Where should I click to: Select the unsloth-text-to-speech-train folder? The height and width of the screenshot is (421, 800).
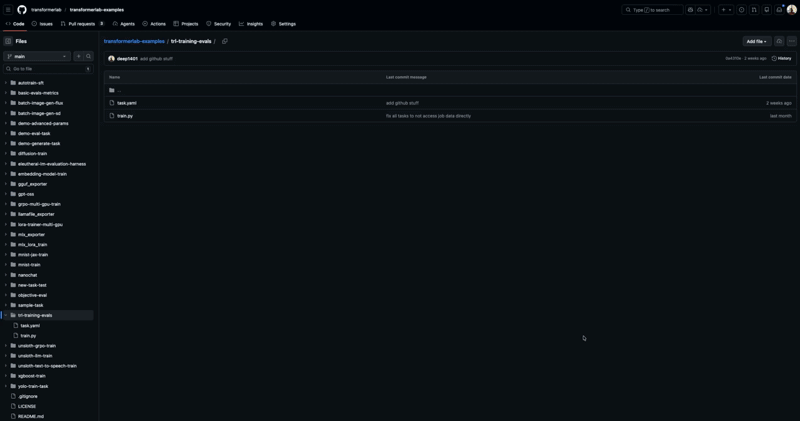[x=48, y=366]
